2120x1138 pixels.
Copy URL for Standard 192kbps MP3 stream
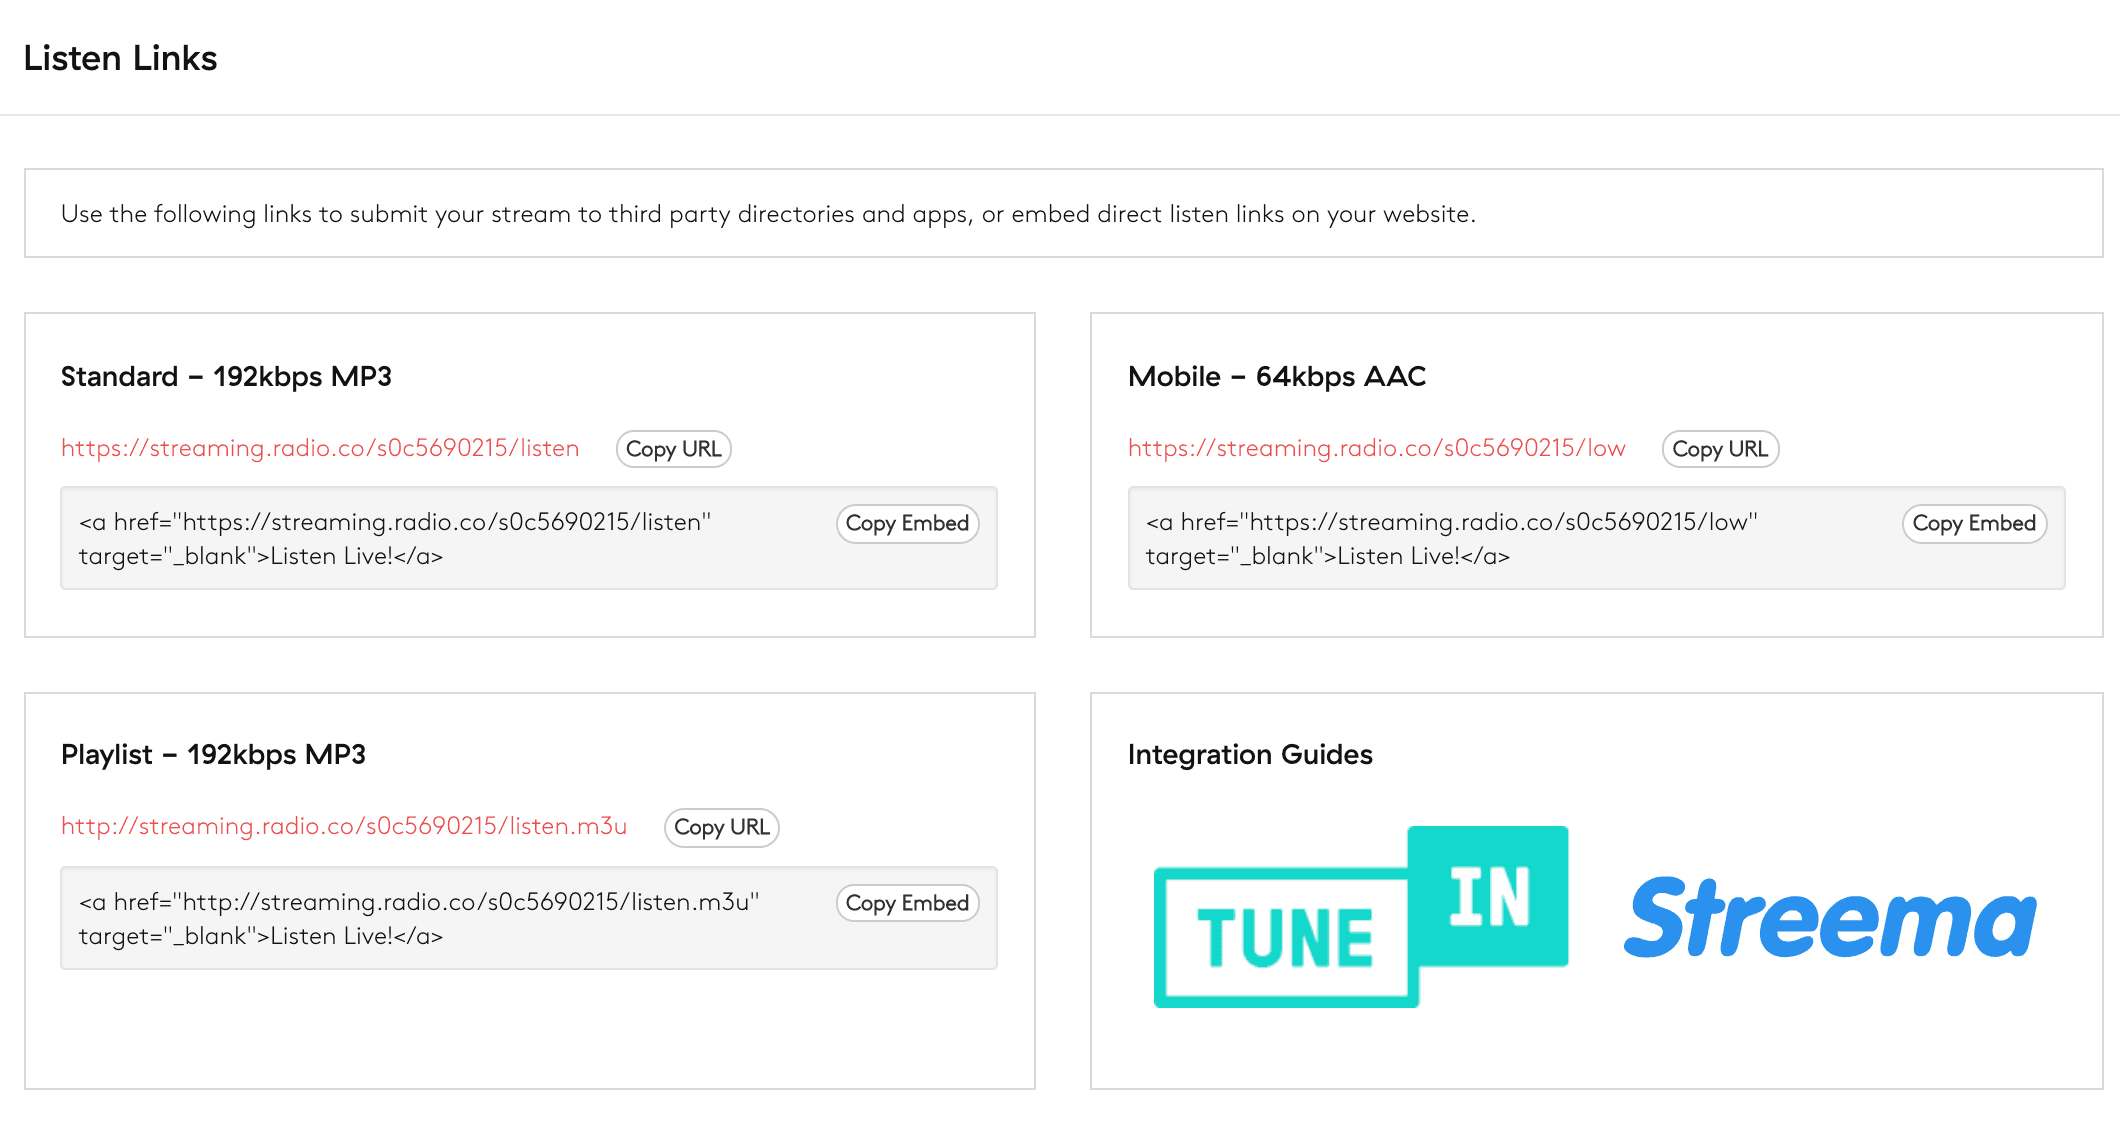(673, 449)
